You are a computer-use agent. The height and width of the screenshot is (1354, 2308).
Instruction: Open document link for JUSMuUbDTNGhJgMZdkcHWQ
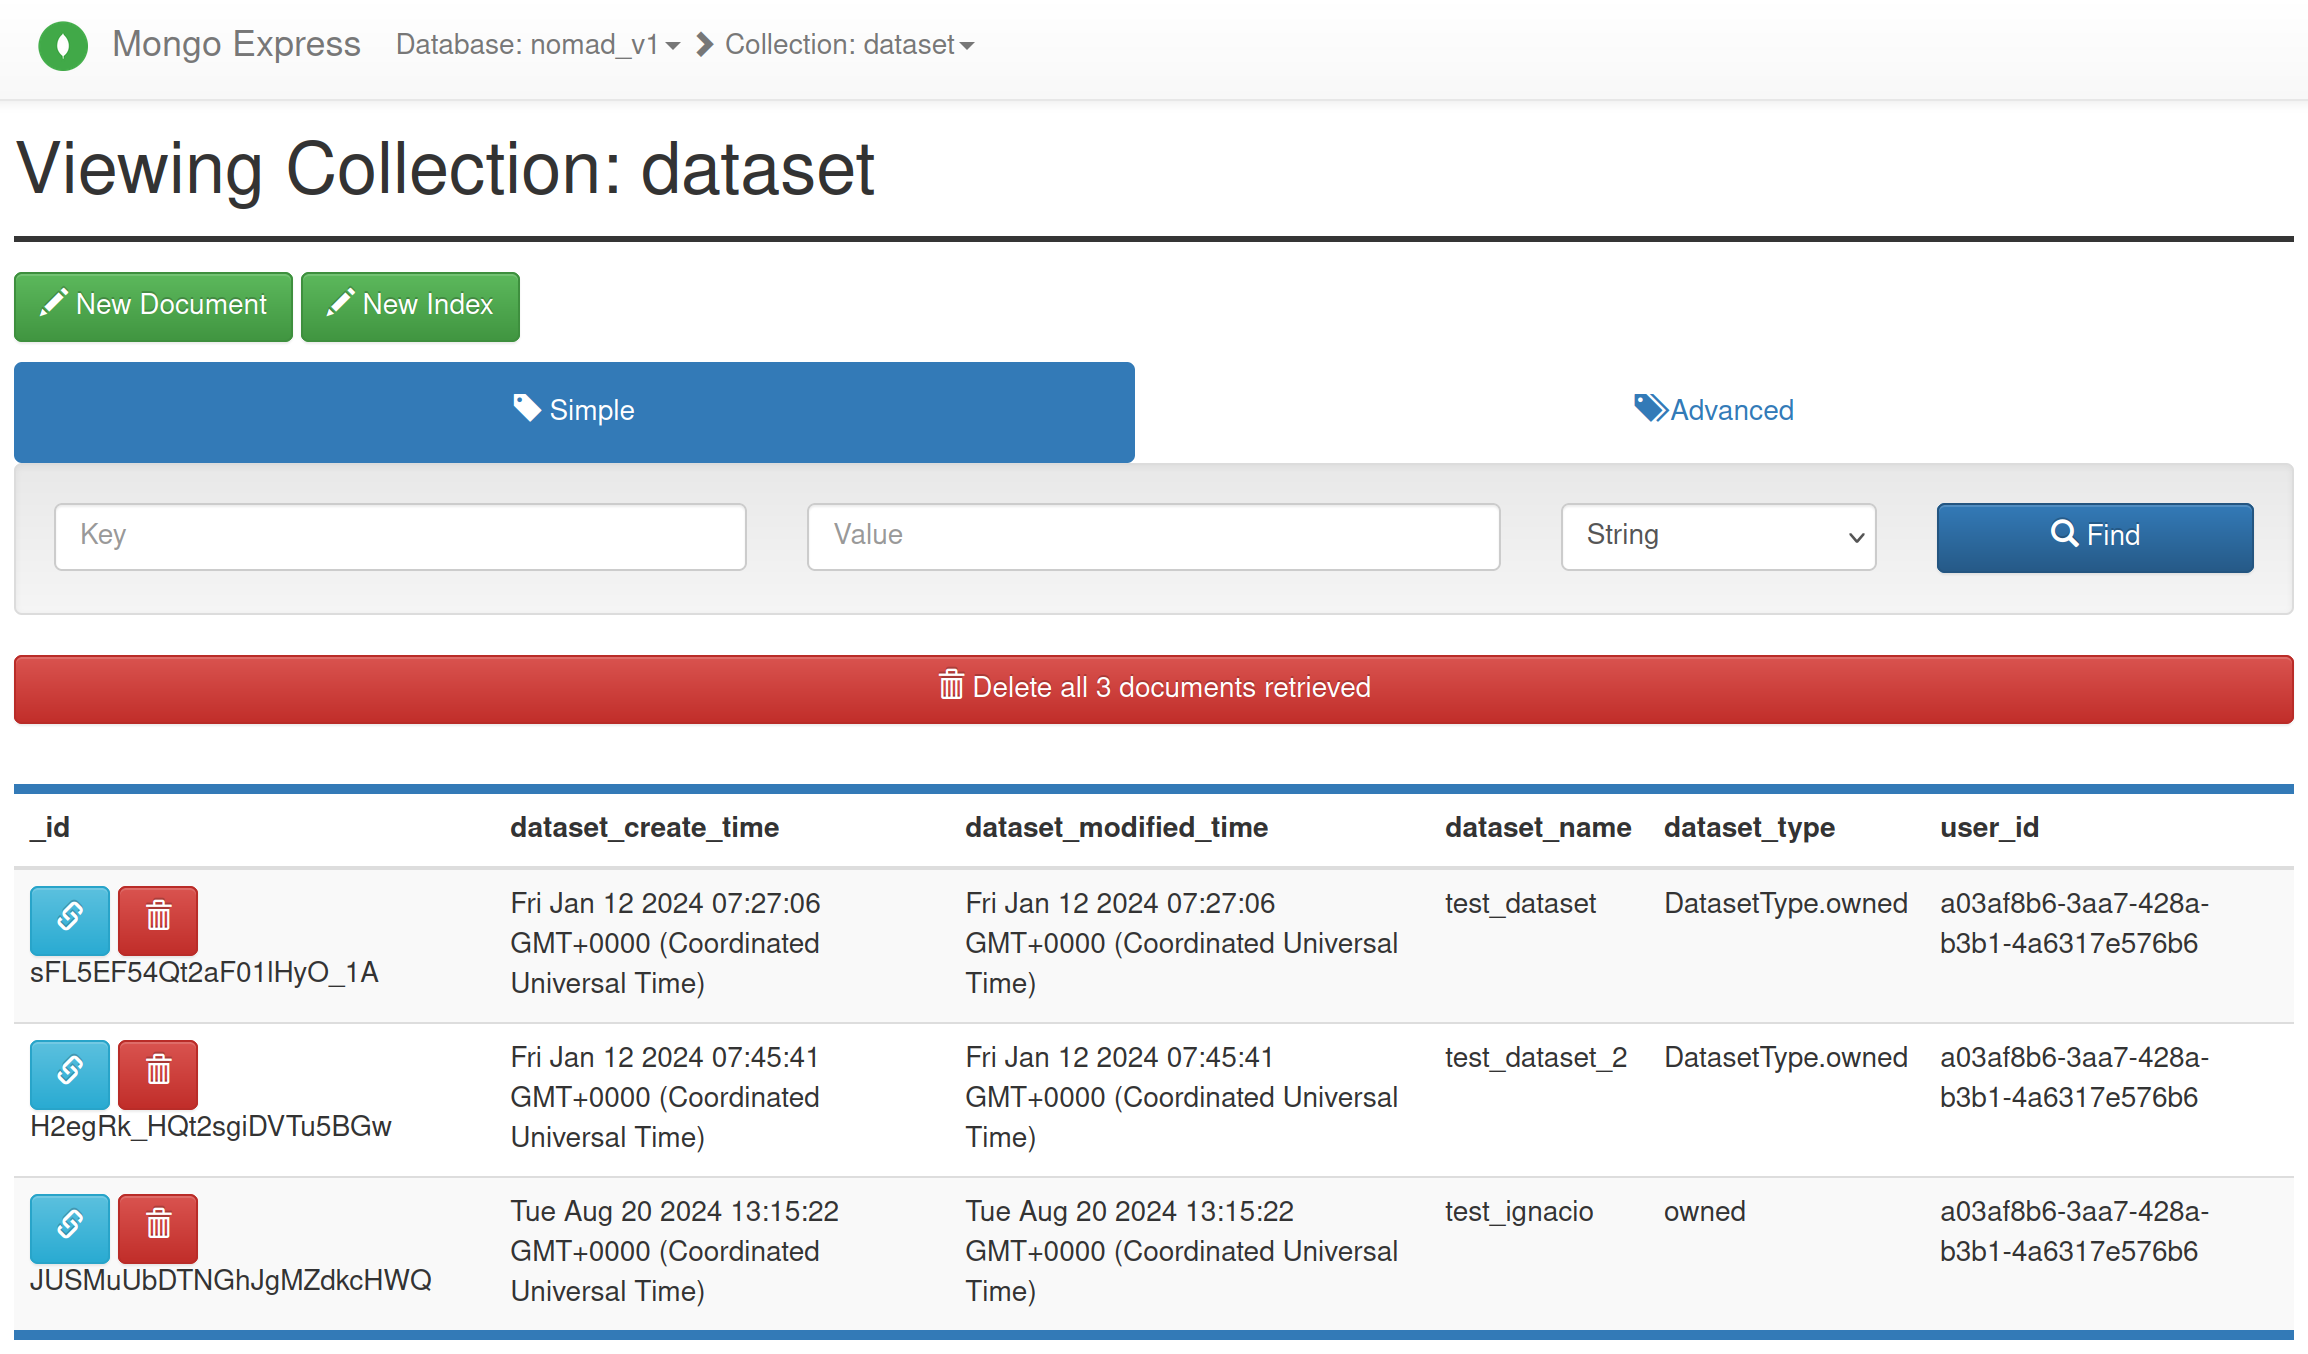click(70, 1228)
